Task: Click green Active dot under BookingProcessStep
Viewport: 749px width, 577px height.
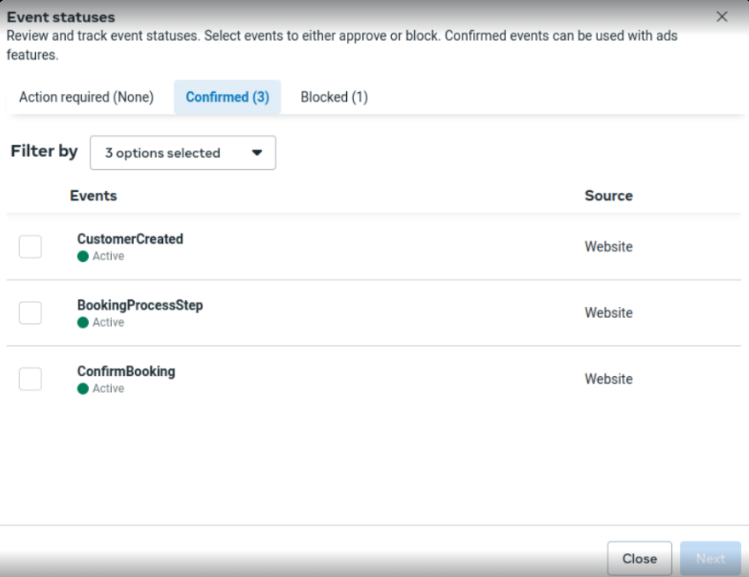Action: coord(83,322)
